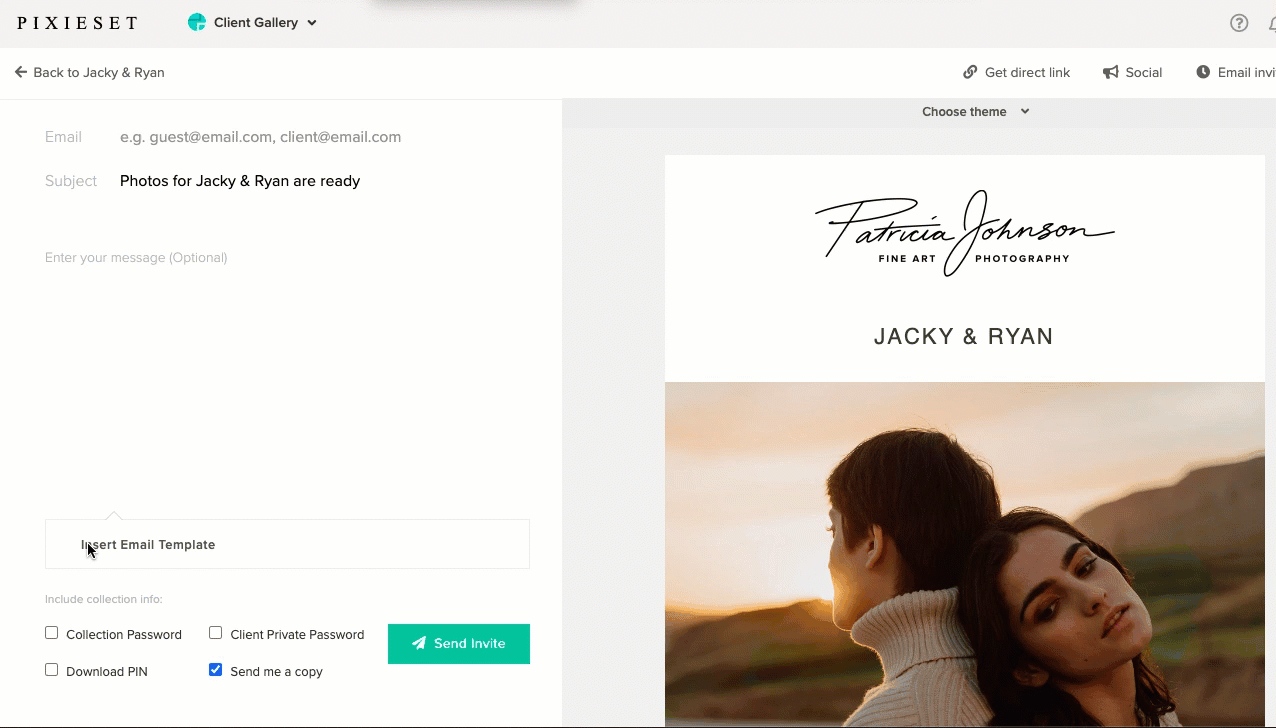Open help via question mark icon
This screenshot has width=1276, height=728.
[1239, 23]
